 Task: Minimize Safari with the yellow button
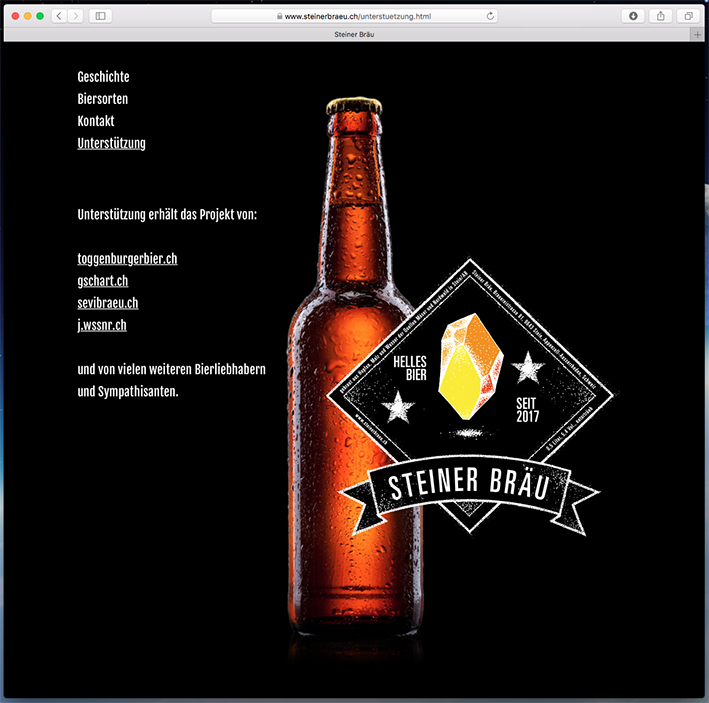(28, 16)
